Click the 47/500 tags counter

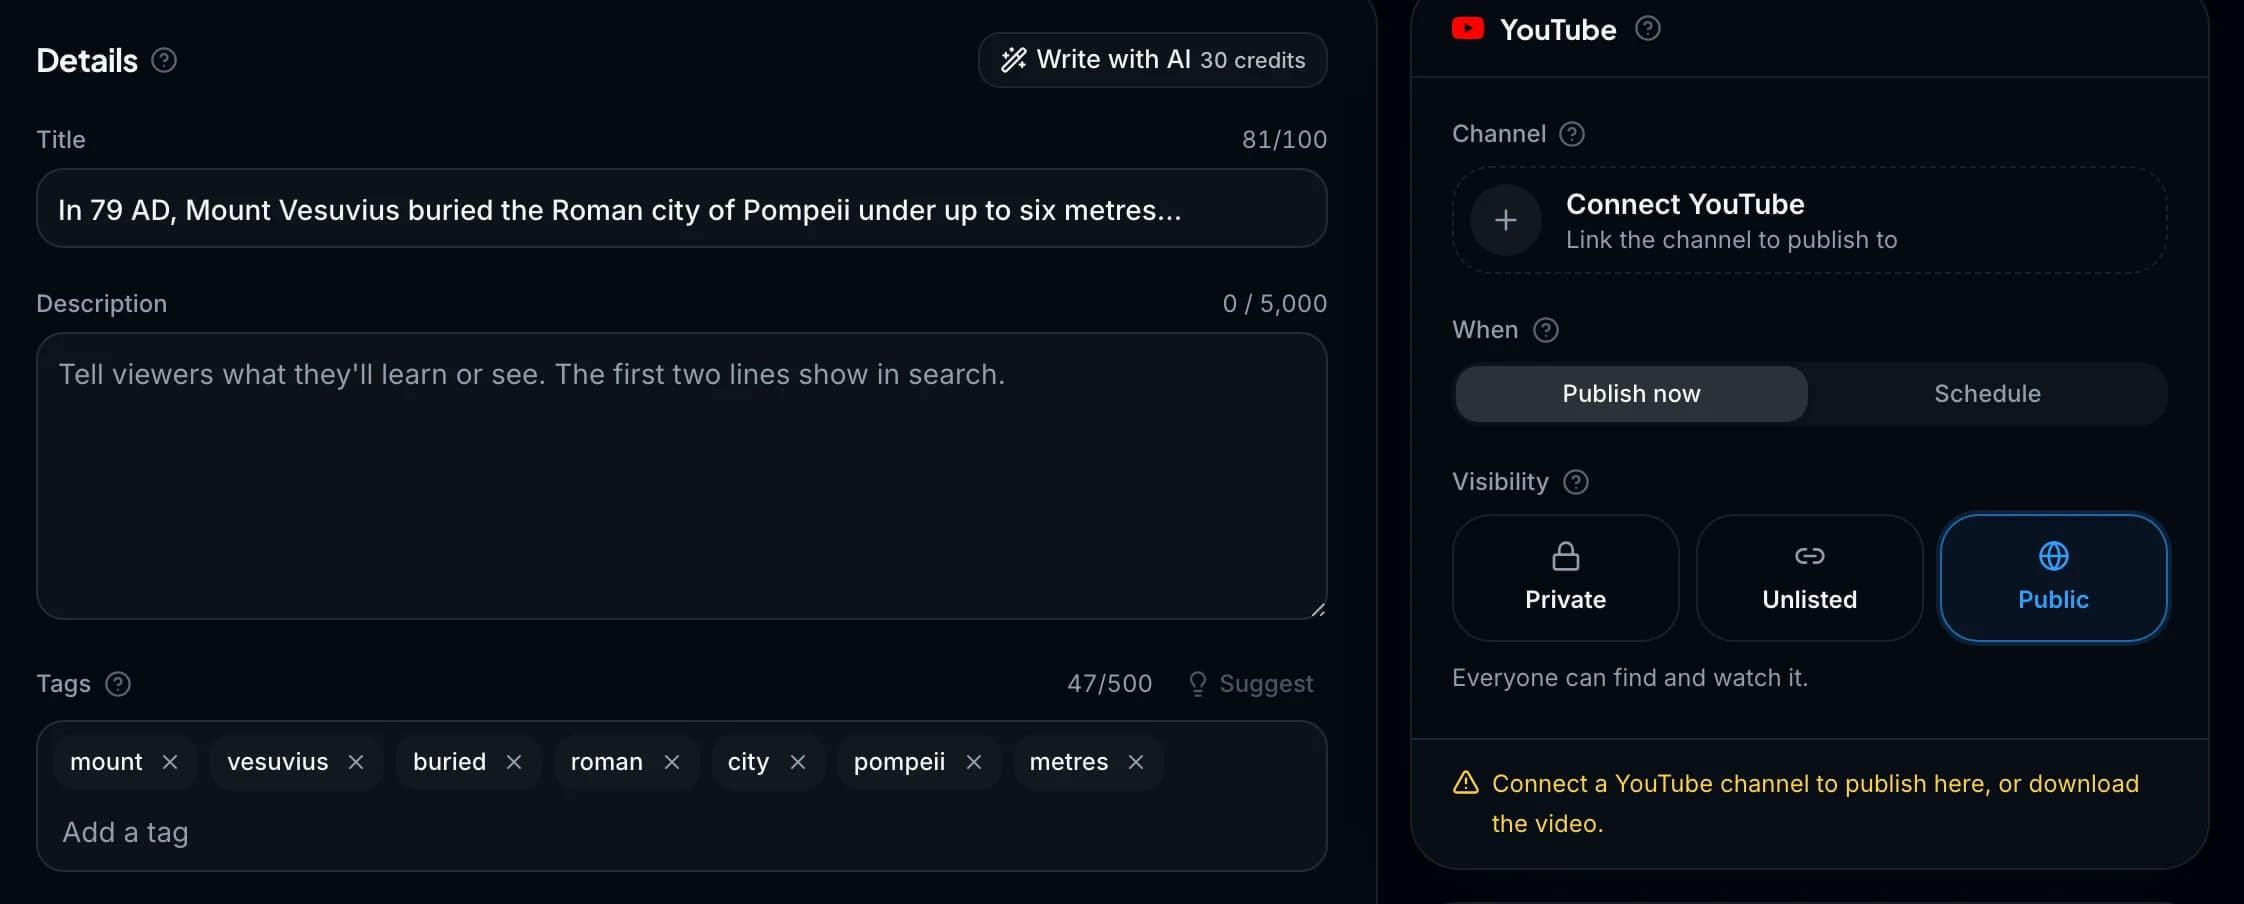coord(1109,684)
